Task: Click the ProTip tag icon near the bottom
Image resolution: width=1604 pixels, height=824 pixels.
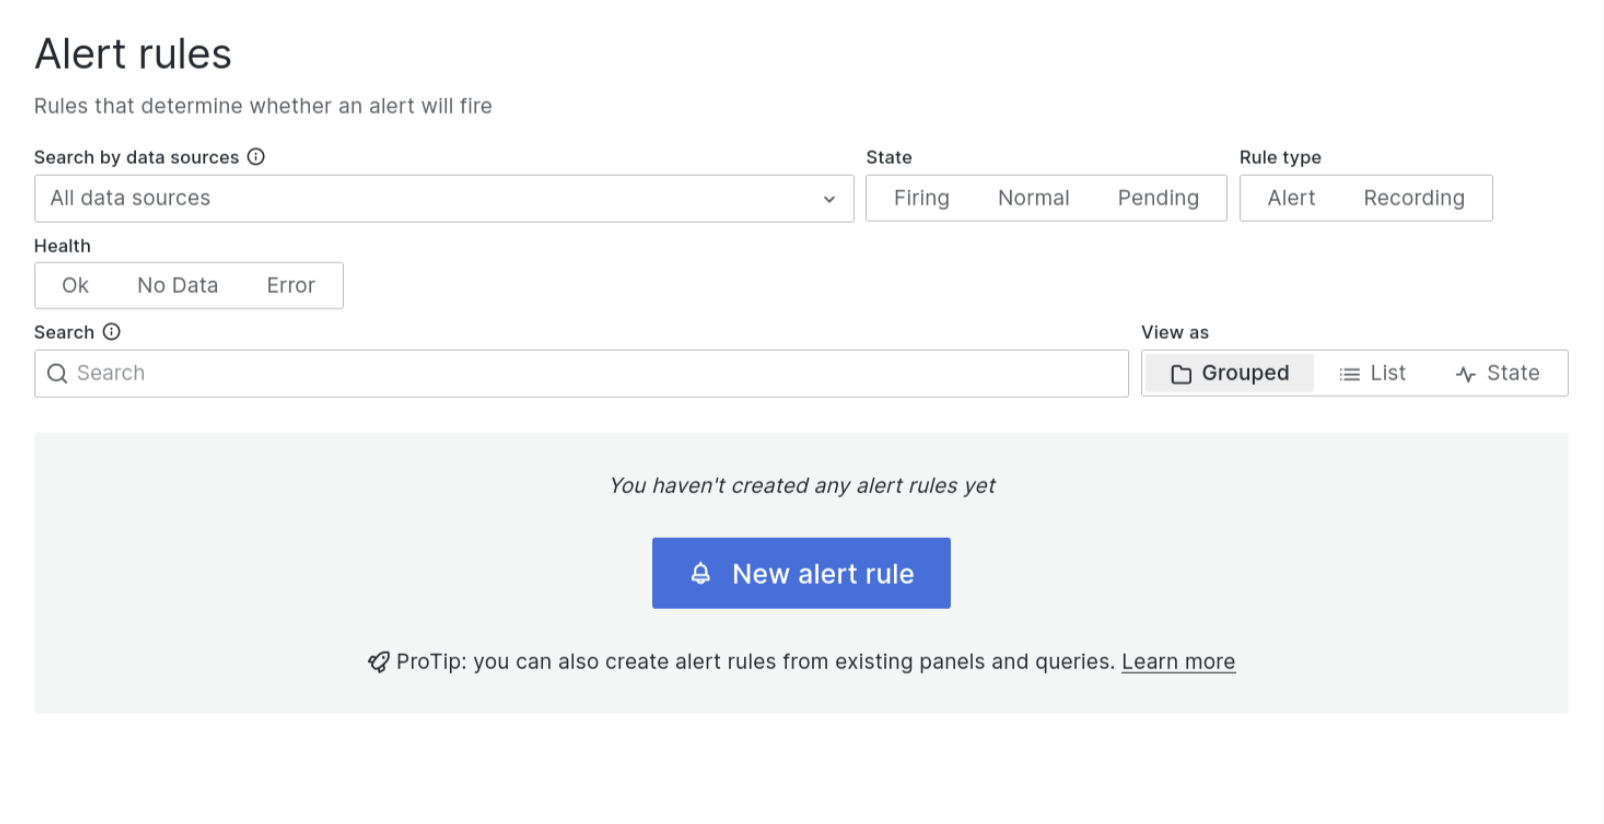Action: coord(376,661)
